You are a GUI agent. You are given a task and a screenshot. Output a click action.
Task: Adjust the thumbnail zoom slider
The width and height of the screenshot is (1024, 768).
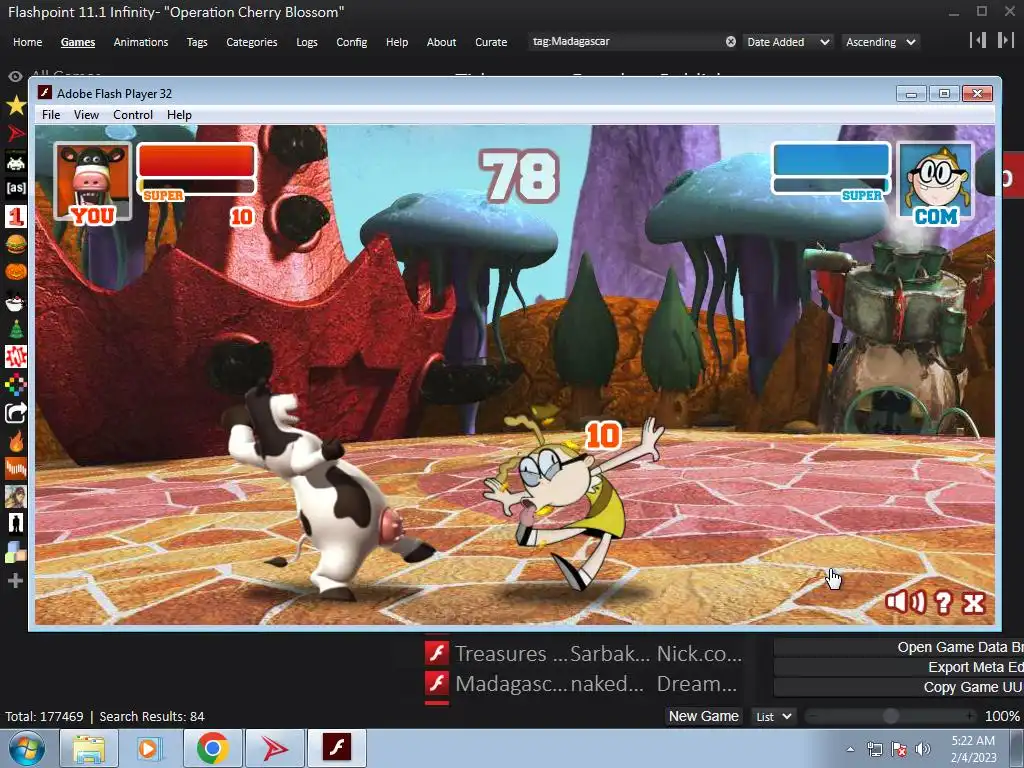click(890, 716)
